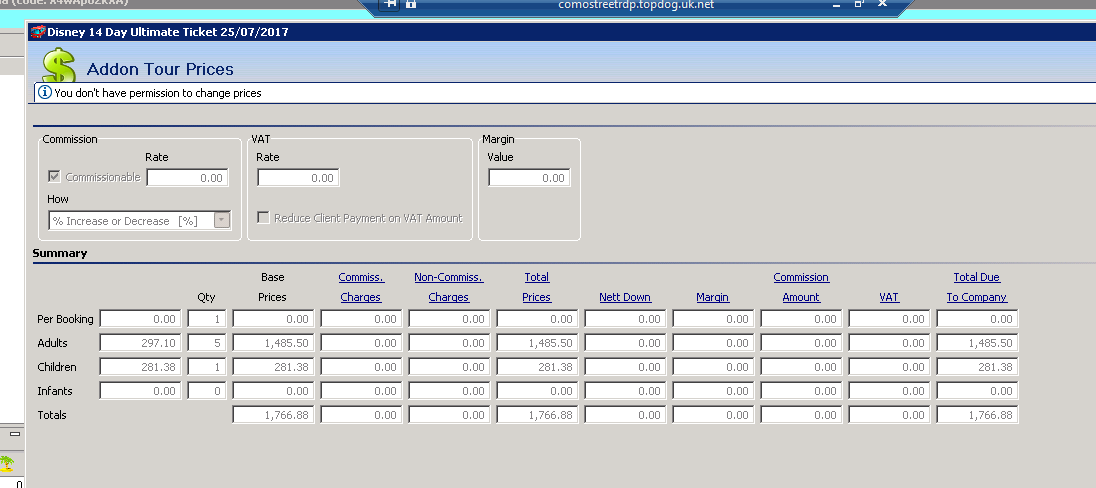The height and width of the screenshot is (488, 1096).
Task: Click the Total Prices column link
Action: (x=536, y=287)
